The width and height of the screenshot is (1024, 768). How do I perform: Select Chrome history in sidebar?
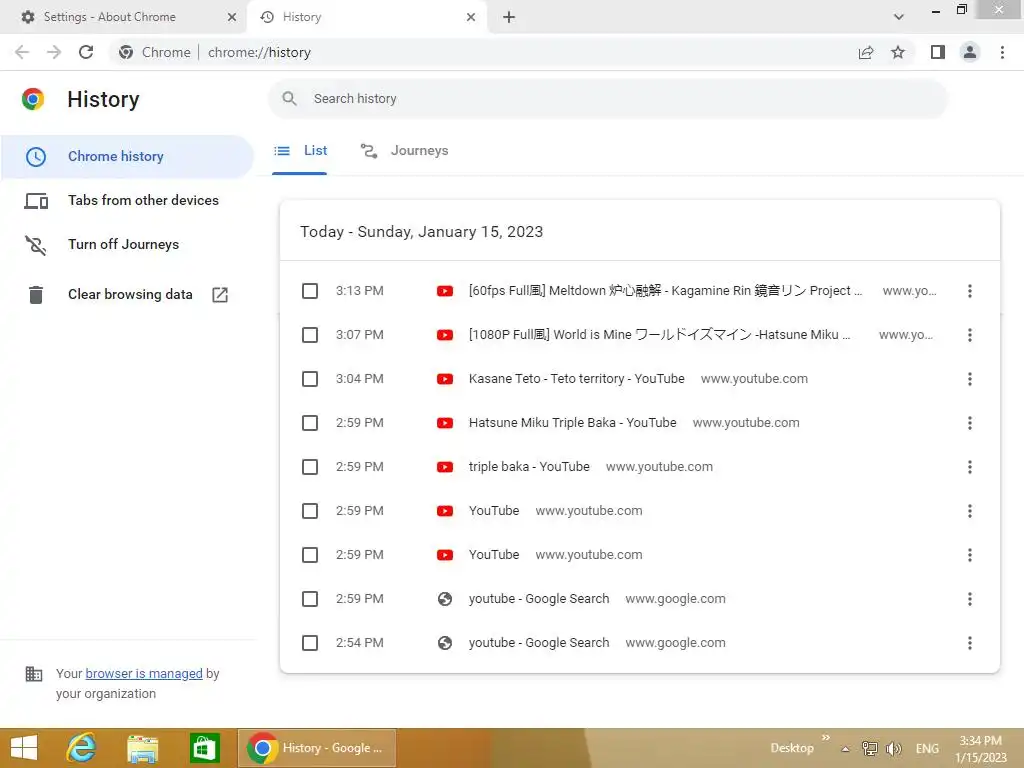point(127,157)
